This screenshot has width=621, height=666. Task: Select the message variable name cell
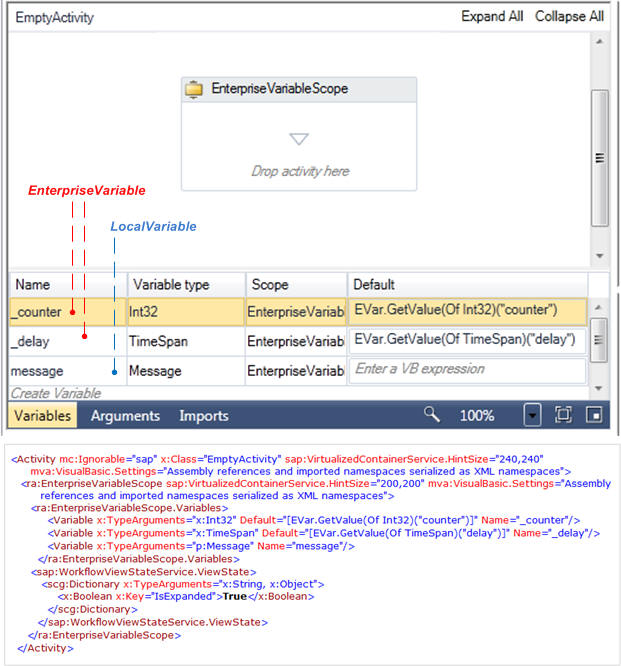pyautogui.click(x=68, y=371)
